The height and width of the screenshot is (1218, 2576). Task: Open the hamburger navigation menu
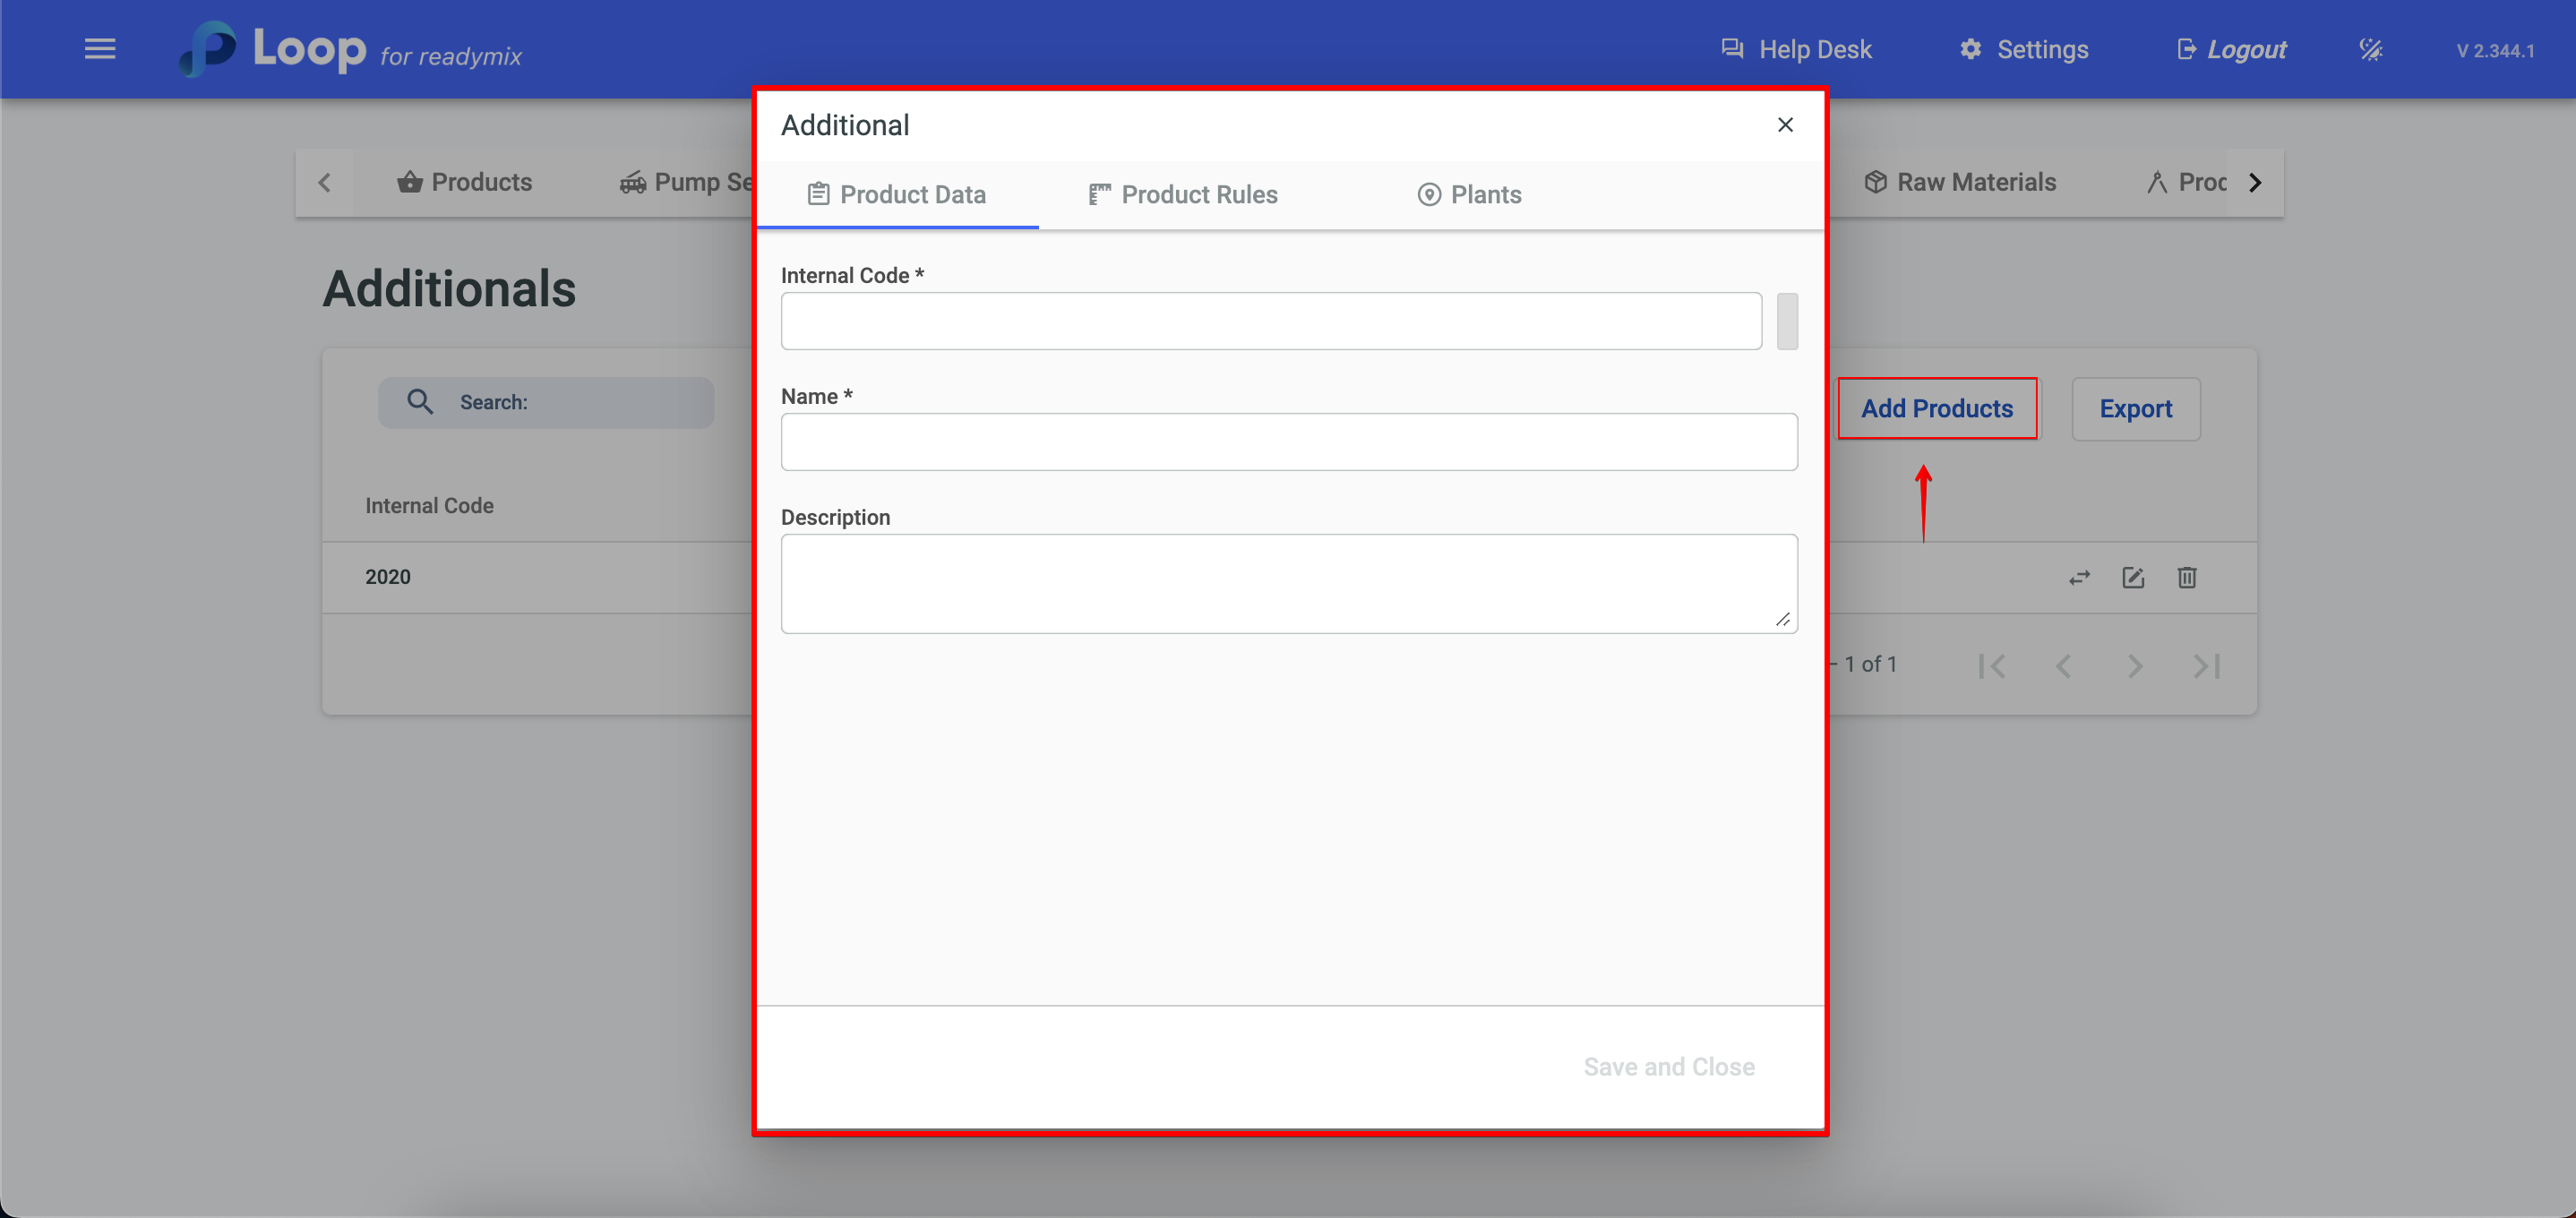pyautogui.click(x=99, y=49)
